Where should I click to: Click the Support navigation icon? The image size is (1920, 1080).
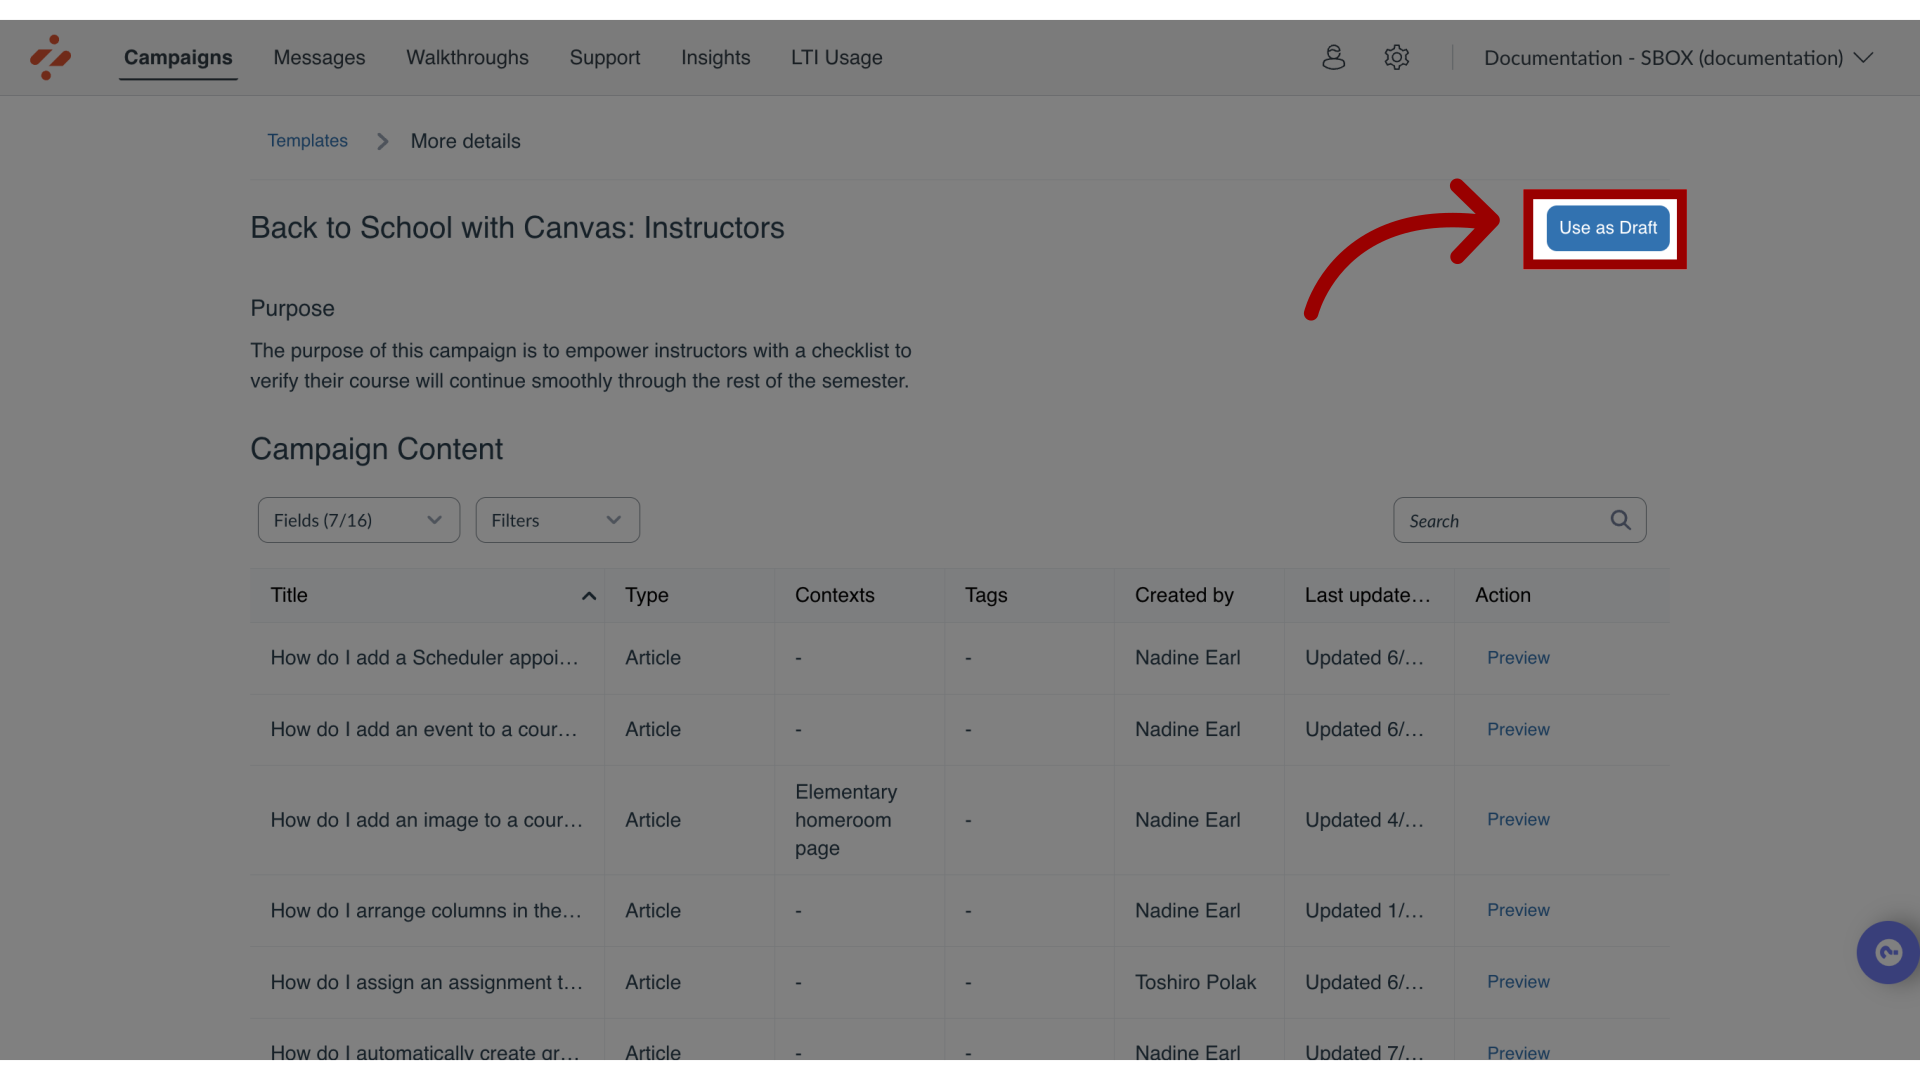604,57
